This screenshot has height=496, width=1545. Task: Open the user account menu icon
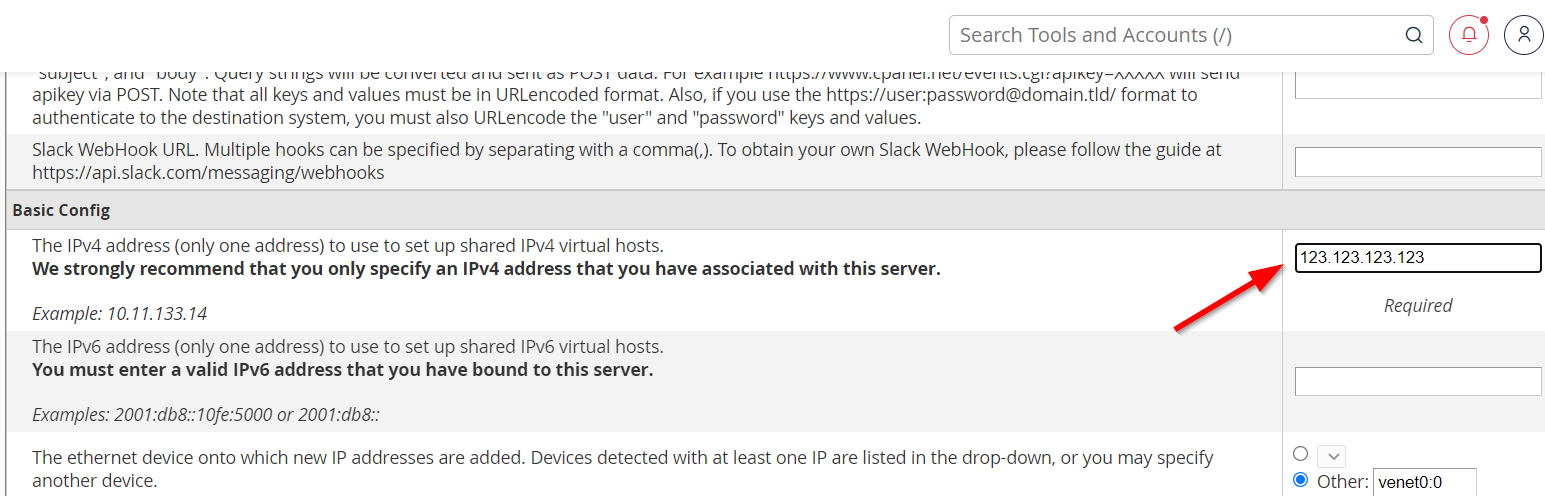1524,35
